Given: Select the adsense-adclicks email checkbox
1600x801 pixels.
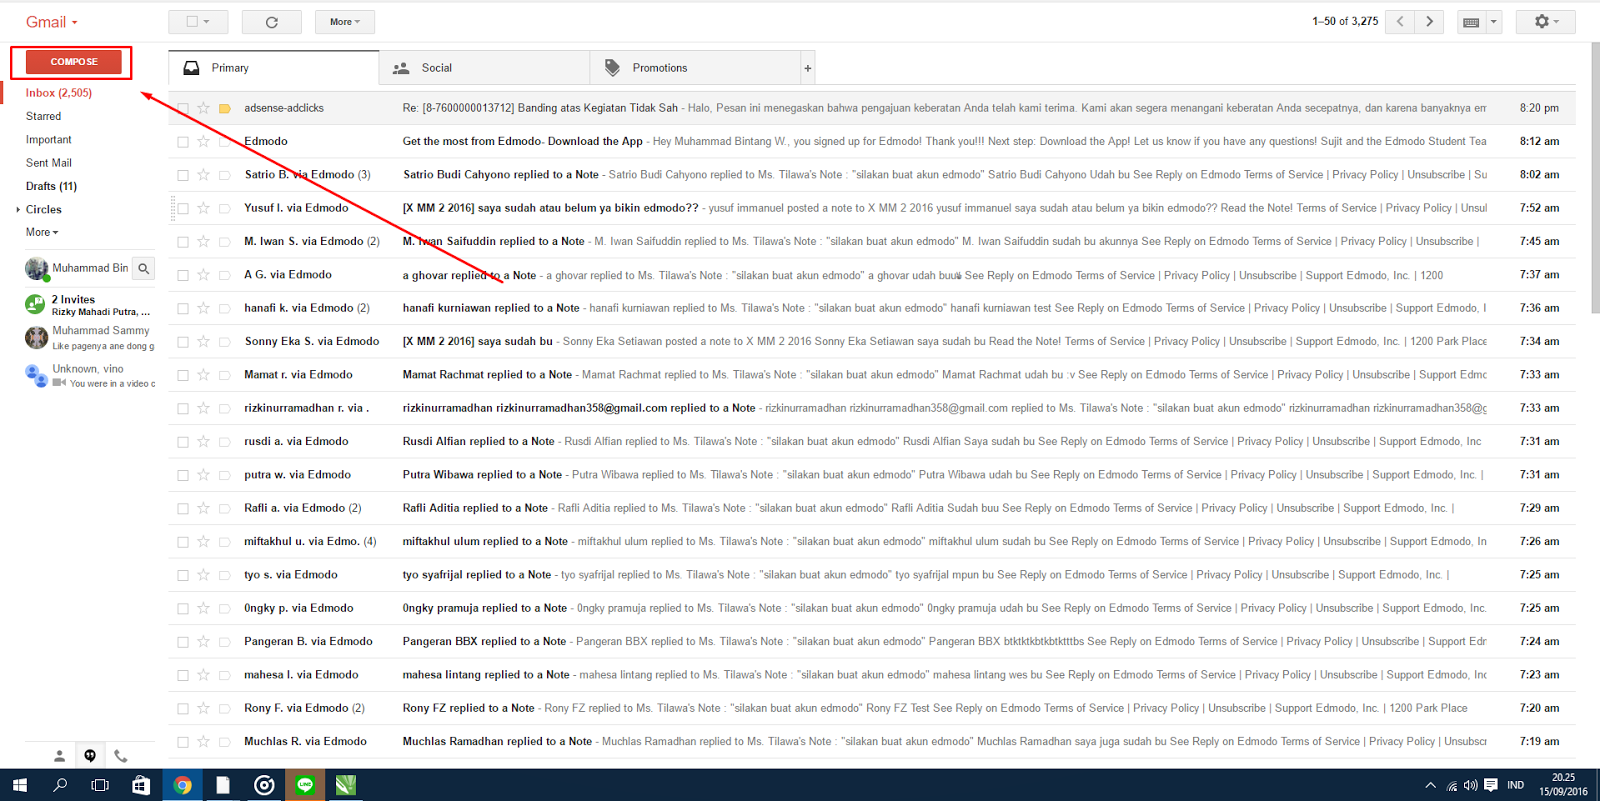Looking at the screenshot, I should pyautogui.click(x=183, y=108).
